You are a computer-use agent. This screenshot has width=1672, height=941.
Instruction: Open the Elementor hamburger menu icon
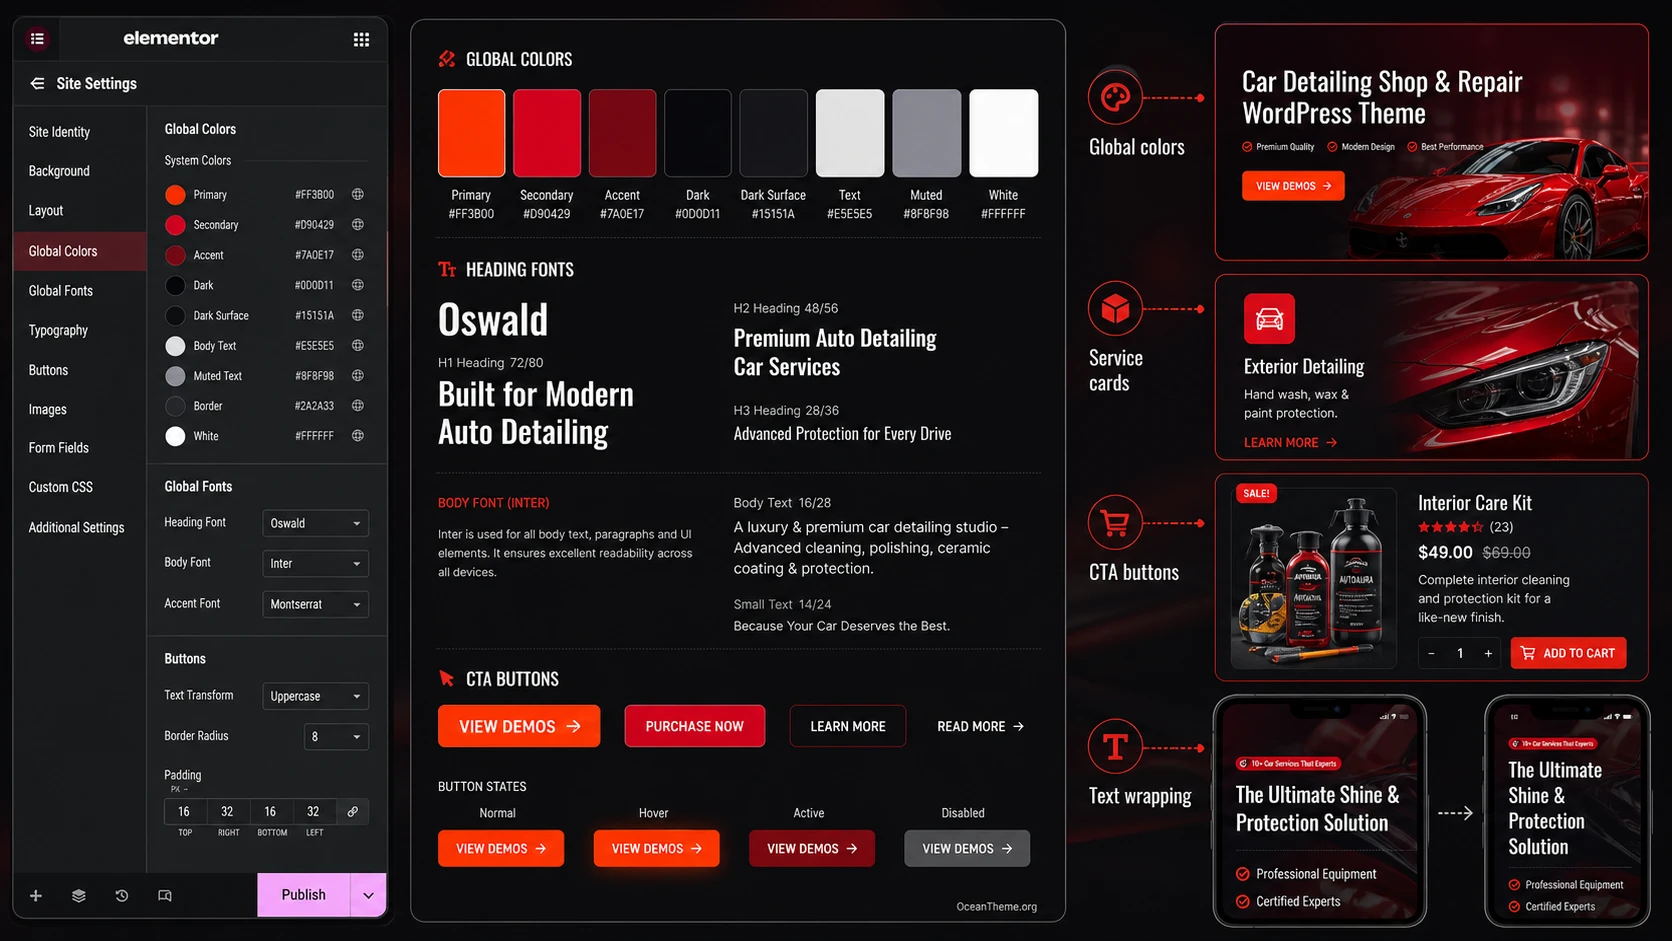[37, 39]
